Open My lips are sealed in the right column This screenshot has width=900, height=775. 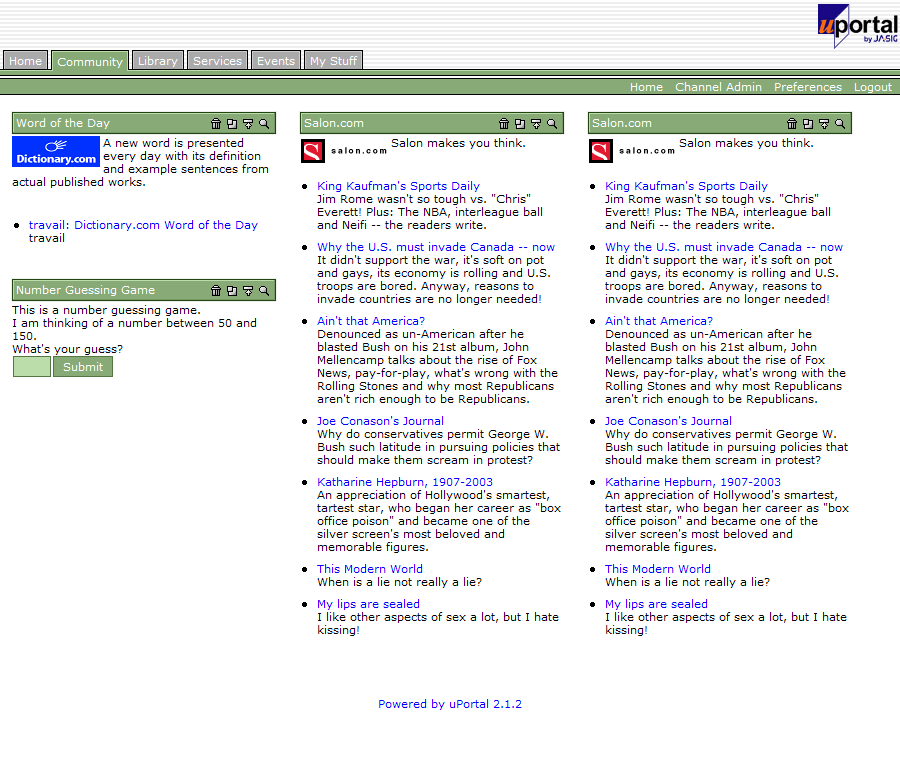(657, 604)
